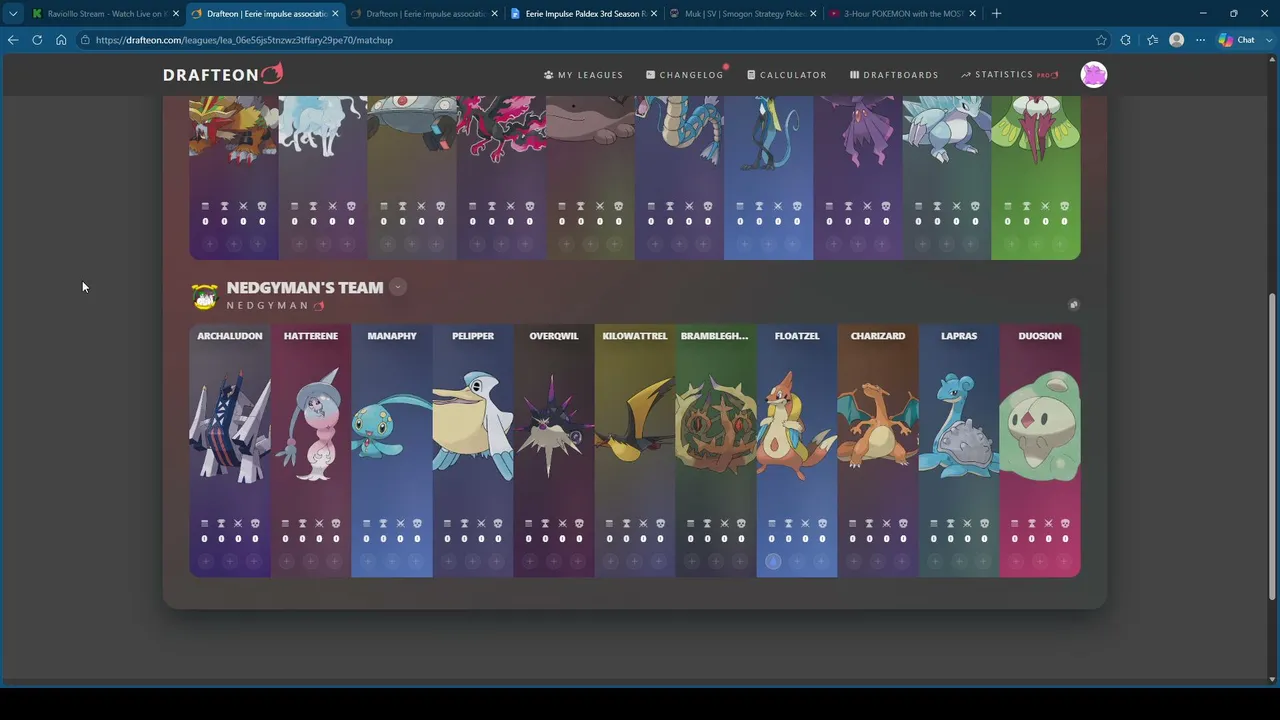Image resolution: width=1280 pixels, height=720 pixels.
Task: Click the MANAPHY name label
Action: [x=392, y=336]
